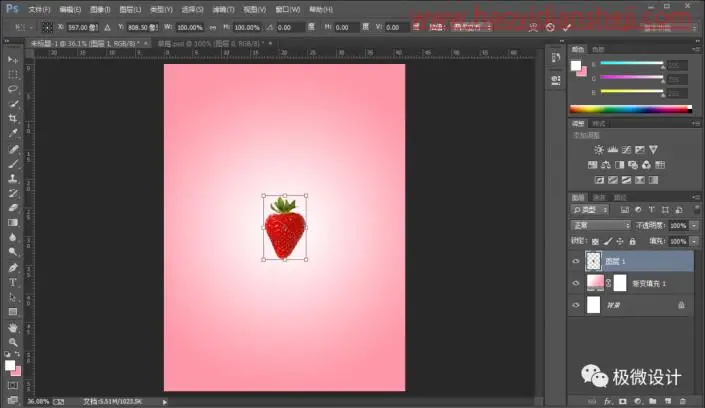Delete layer using the trash icon
This screenshot has height=408, width=705.
click(x=683, y=401)
